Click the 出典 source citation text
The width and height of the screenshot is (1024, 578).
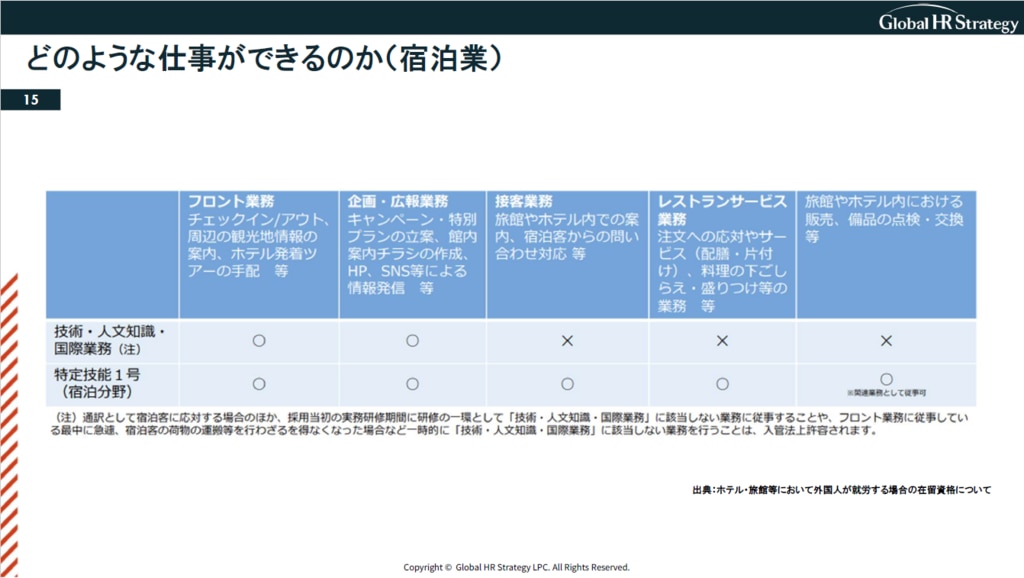(x=840, y=491)
